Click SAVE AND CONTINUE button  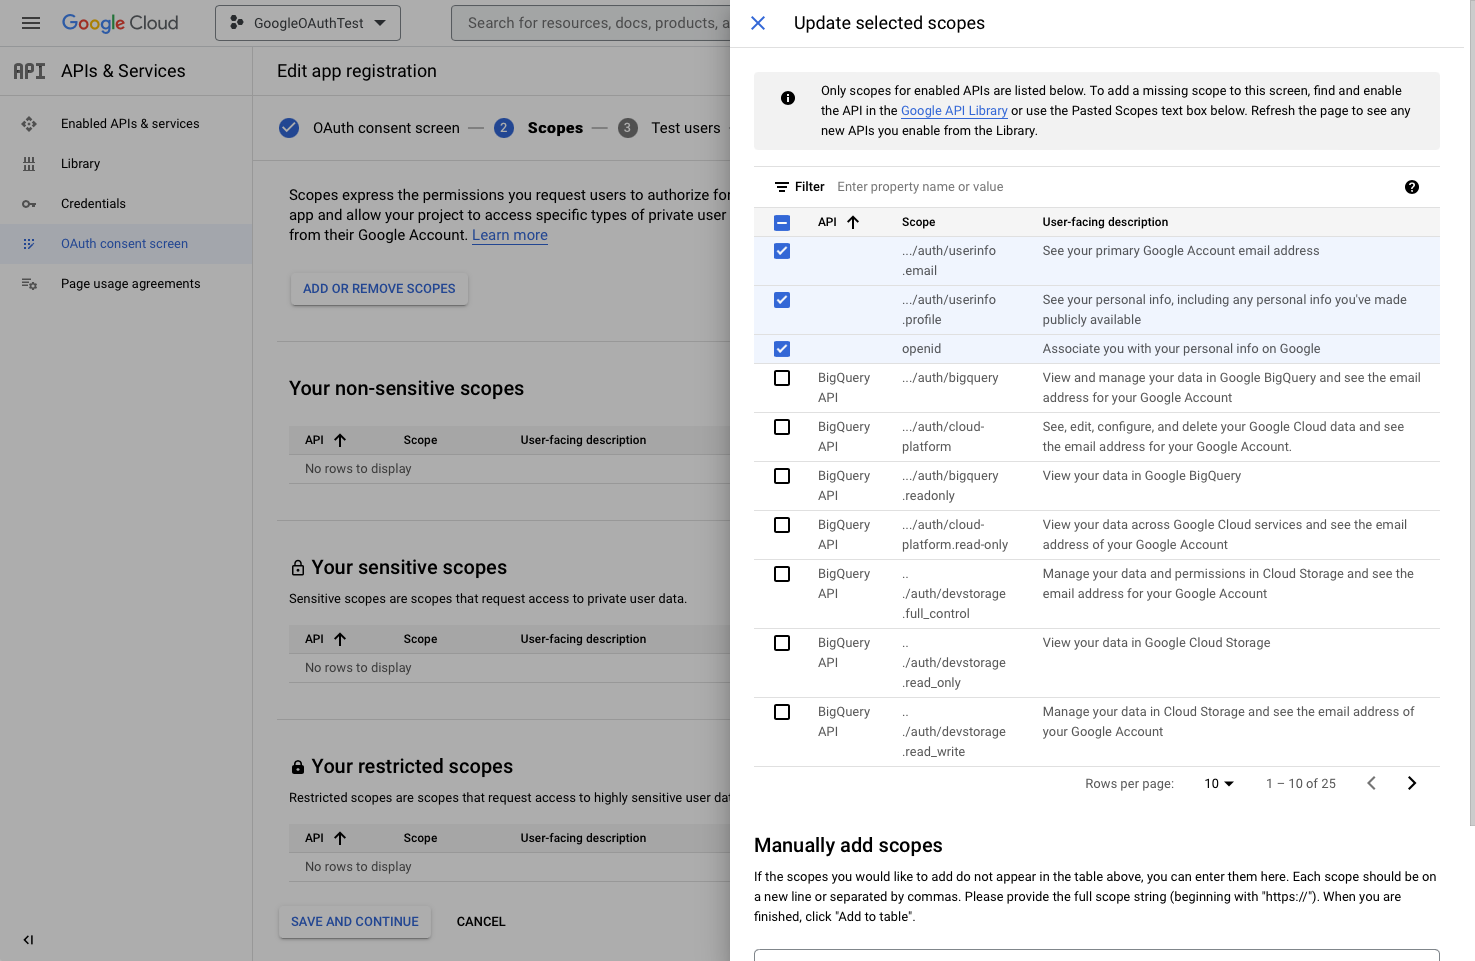[355, 922]
